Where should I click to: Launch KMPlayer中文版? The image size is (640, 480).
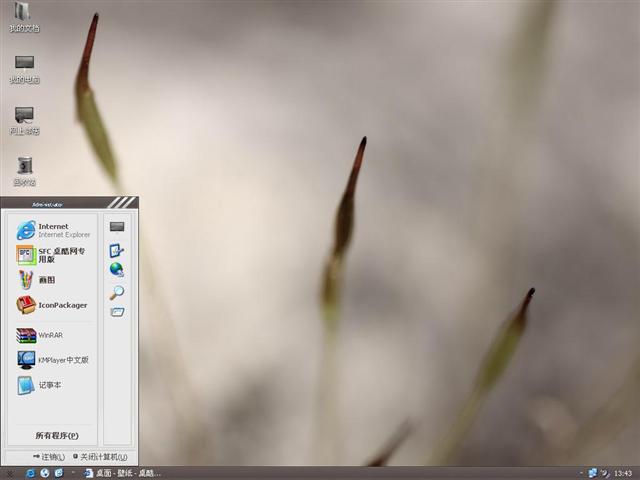pos(52,360)
